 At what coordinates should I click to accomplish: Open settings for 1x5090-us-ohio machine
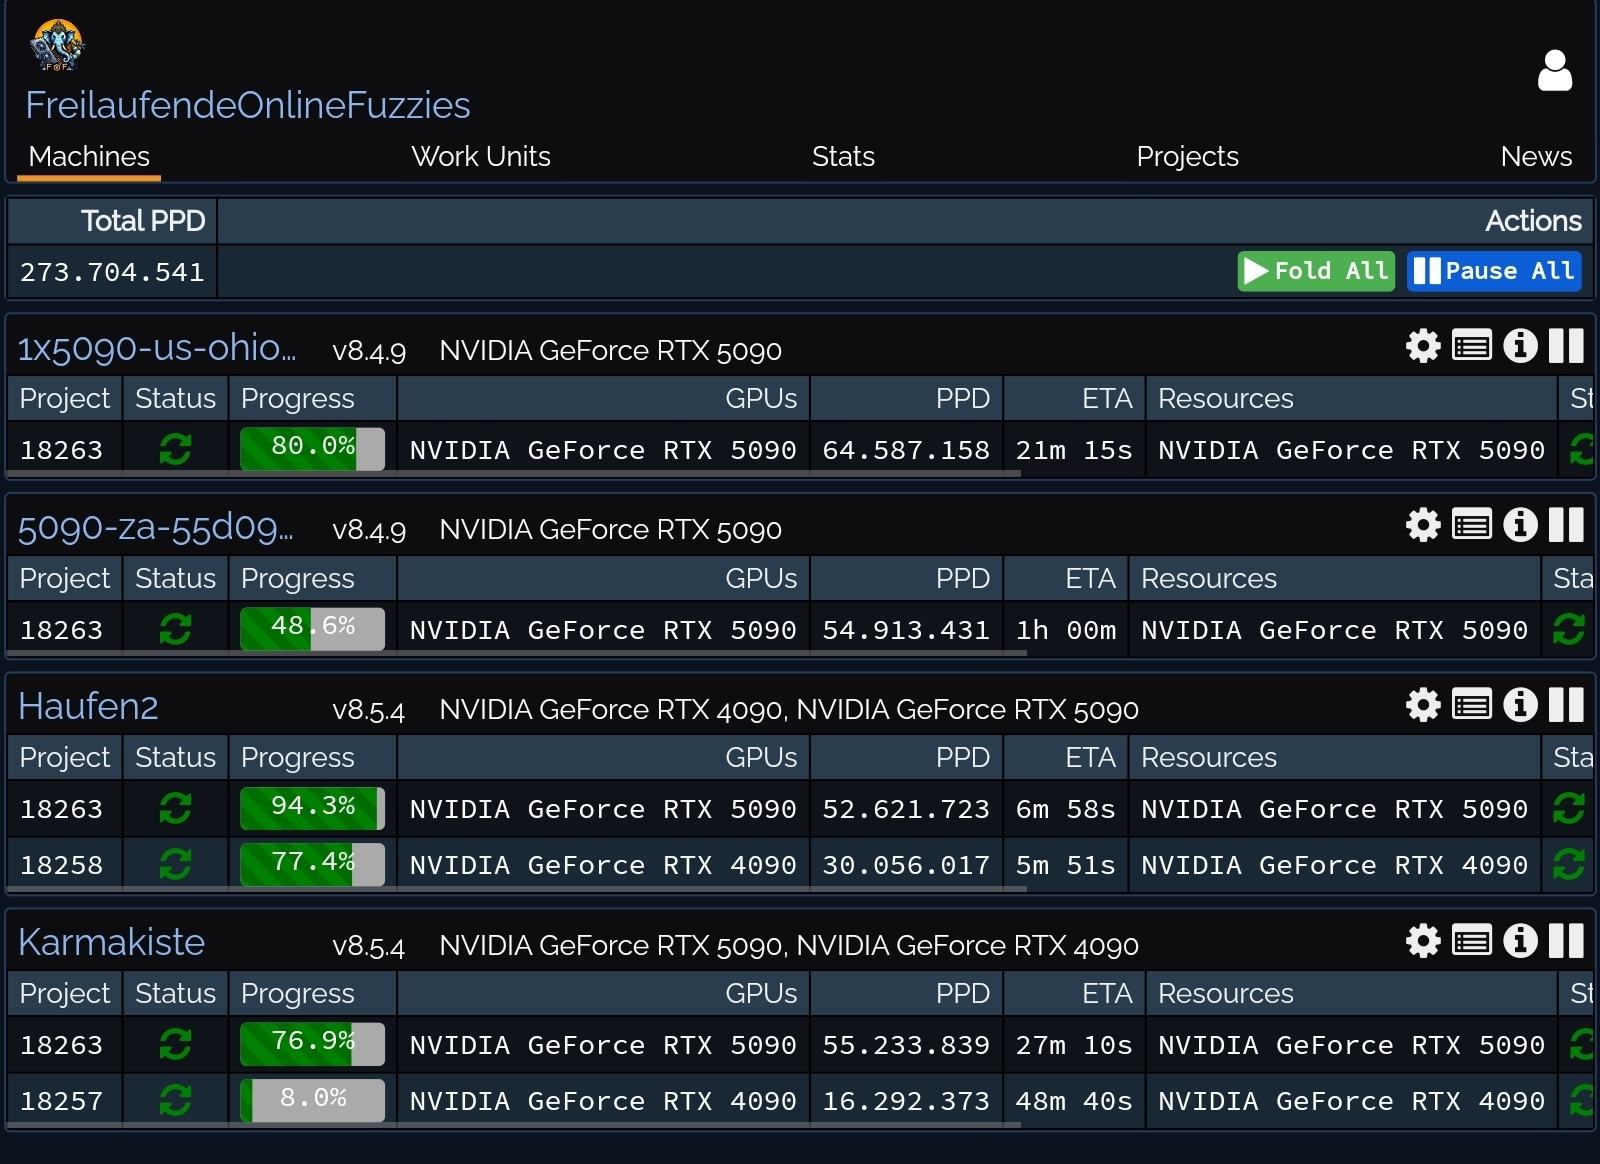(x=1423, y=346)
